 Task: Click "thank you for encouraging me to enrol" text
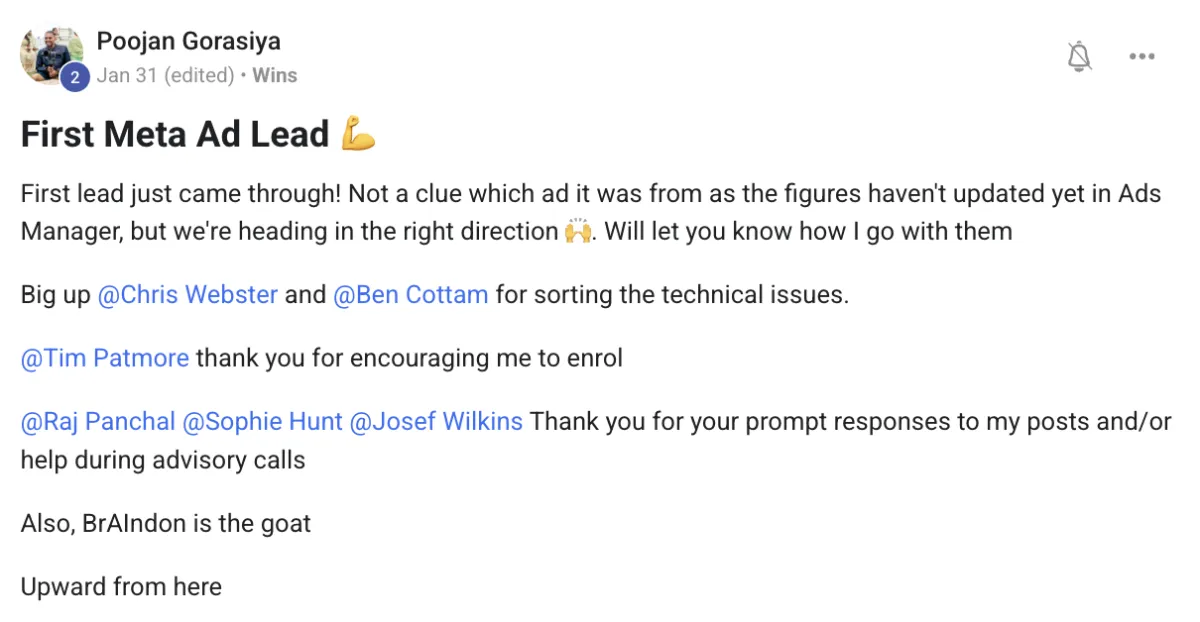tap(409, 358)
